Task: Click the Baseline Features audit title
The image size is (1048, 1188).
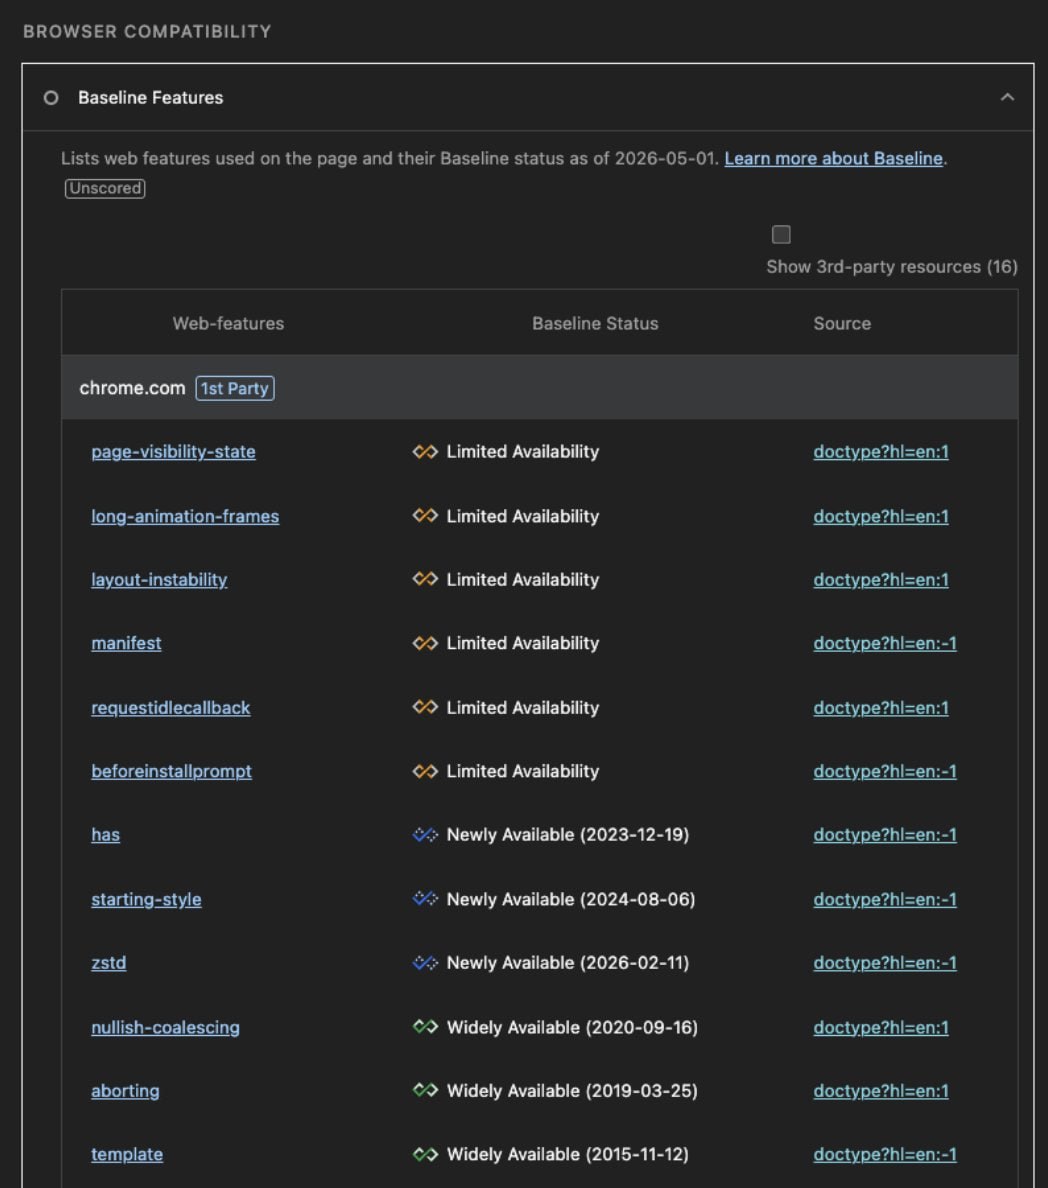Action: (151, 98)
